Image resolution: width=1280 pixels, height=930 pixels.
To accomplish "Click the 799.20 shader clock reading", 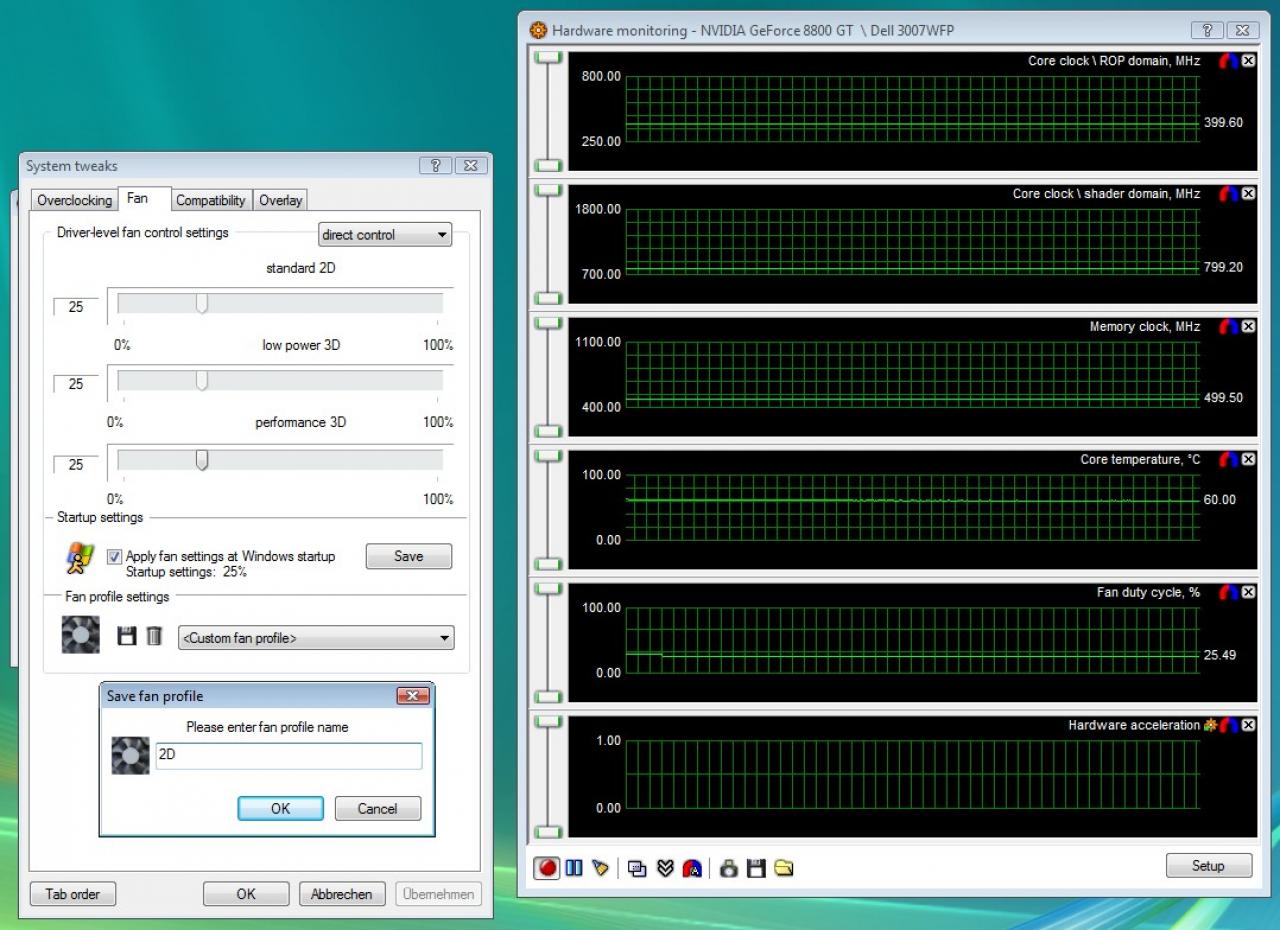I will tap(1223, 268).
